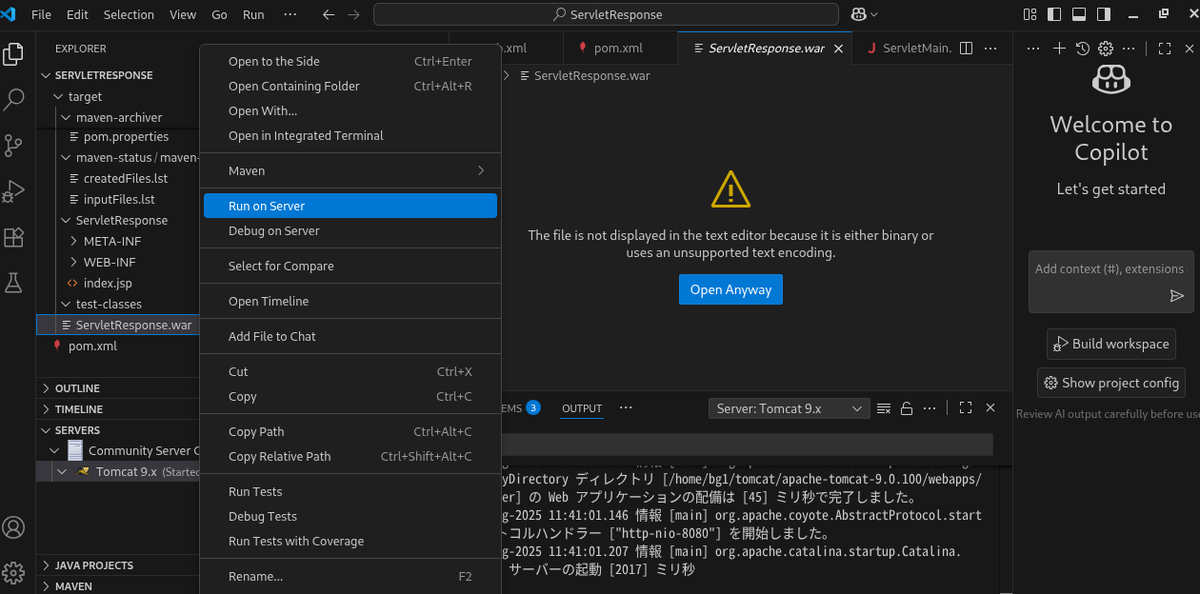Open the Explorer view in activity bar
This screenshot has height=594, width=1200.
click(x=14, y=54)
